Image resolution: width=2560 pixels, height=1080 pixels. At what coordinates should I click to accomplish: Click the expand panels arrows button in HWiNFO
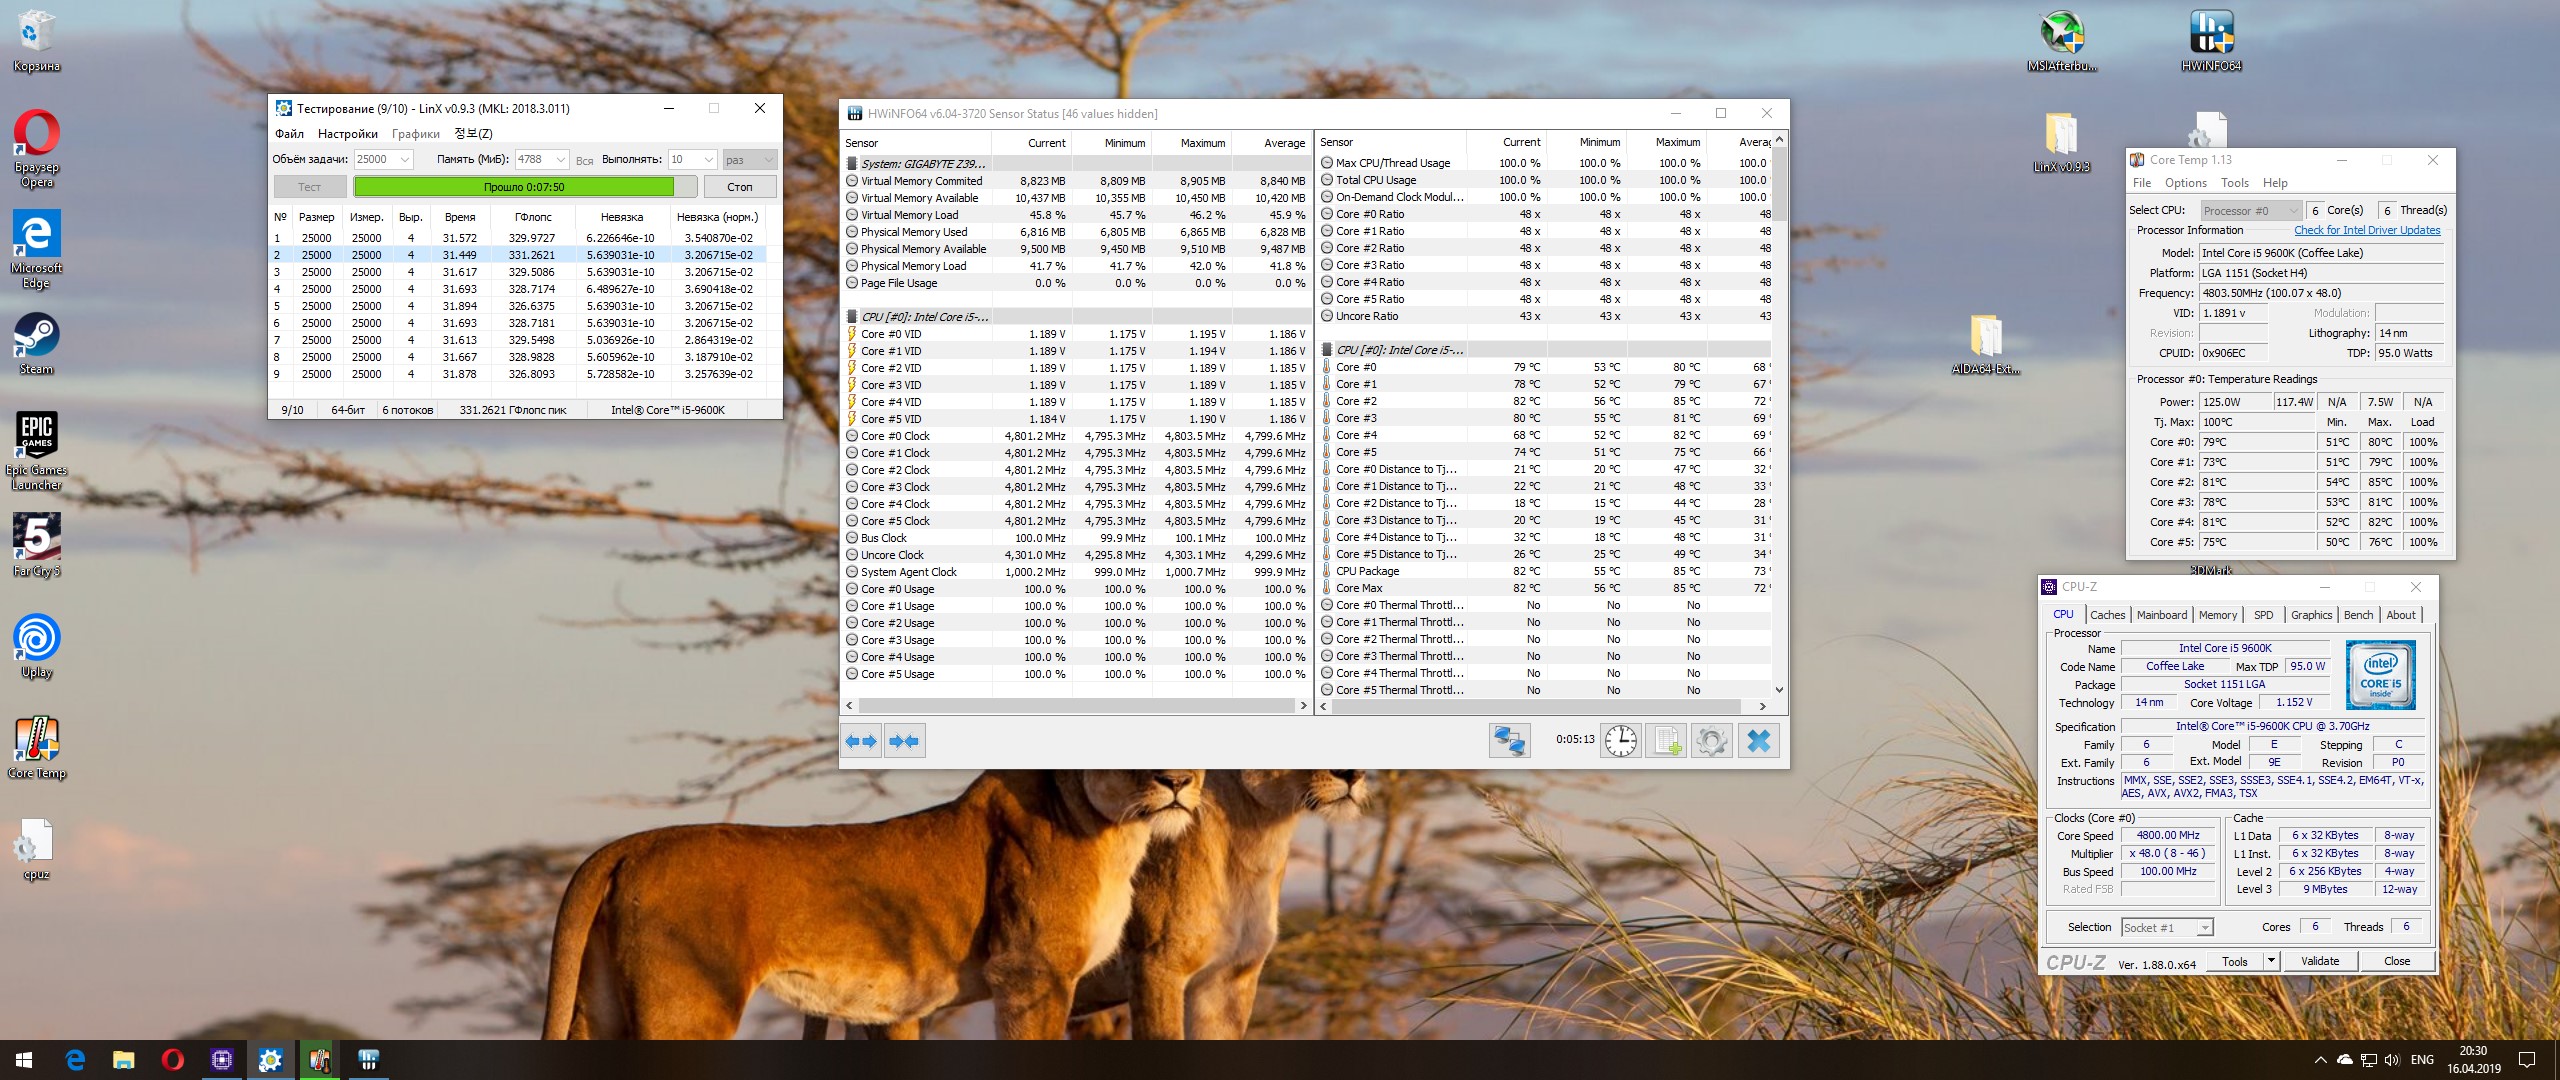(x=860, y=741)
